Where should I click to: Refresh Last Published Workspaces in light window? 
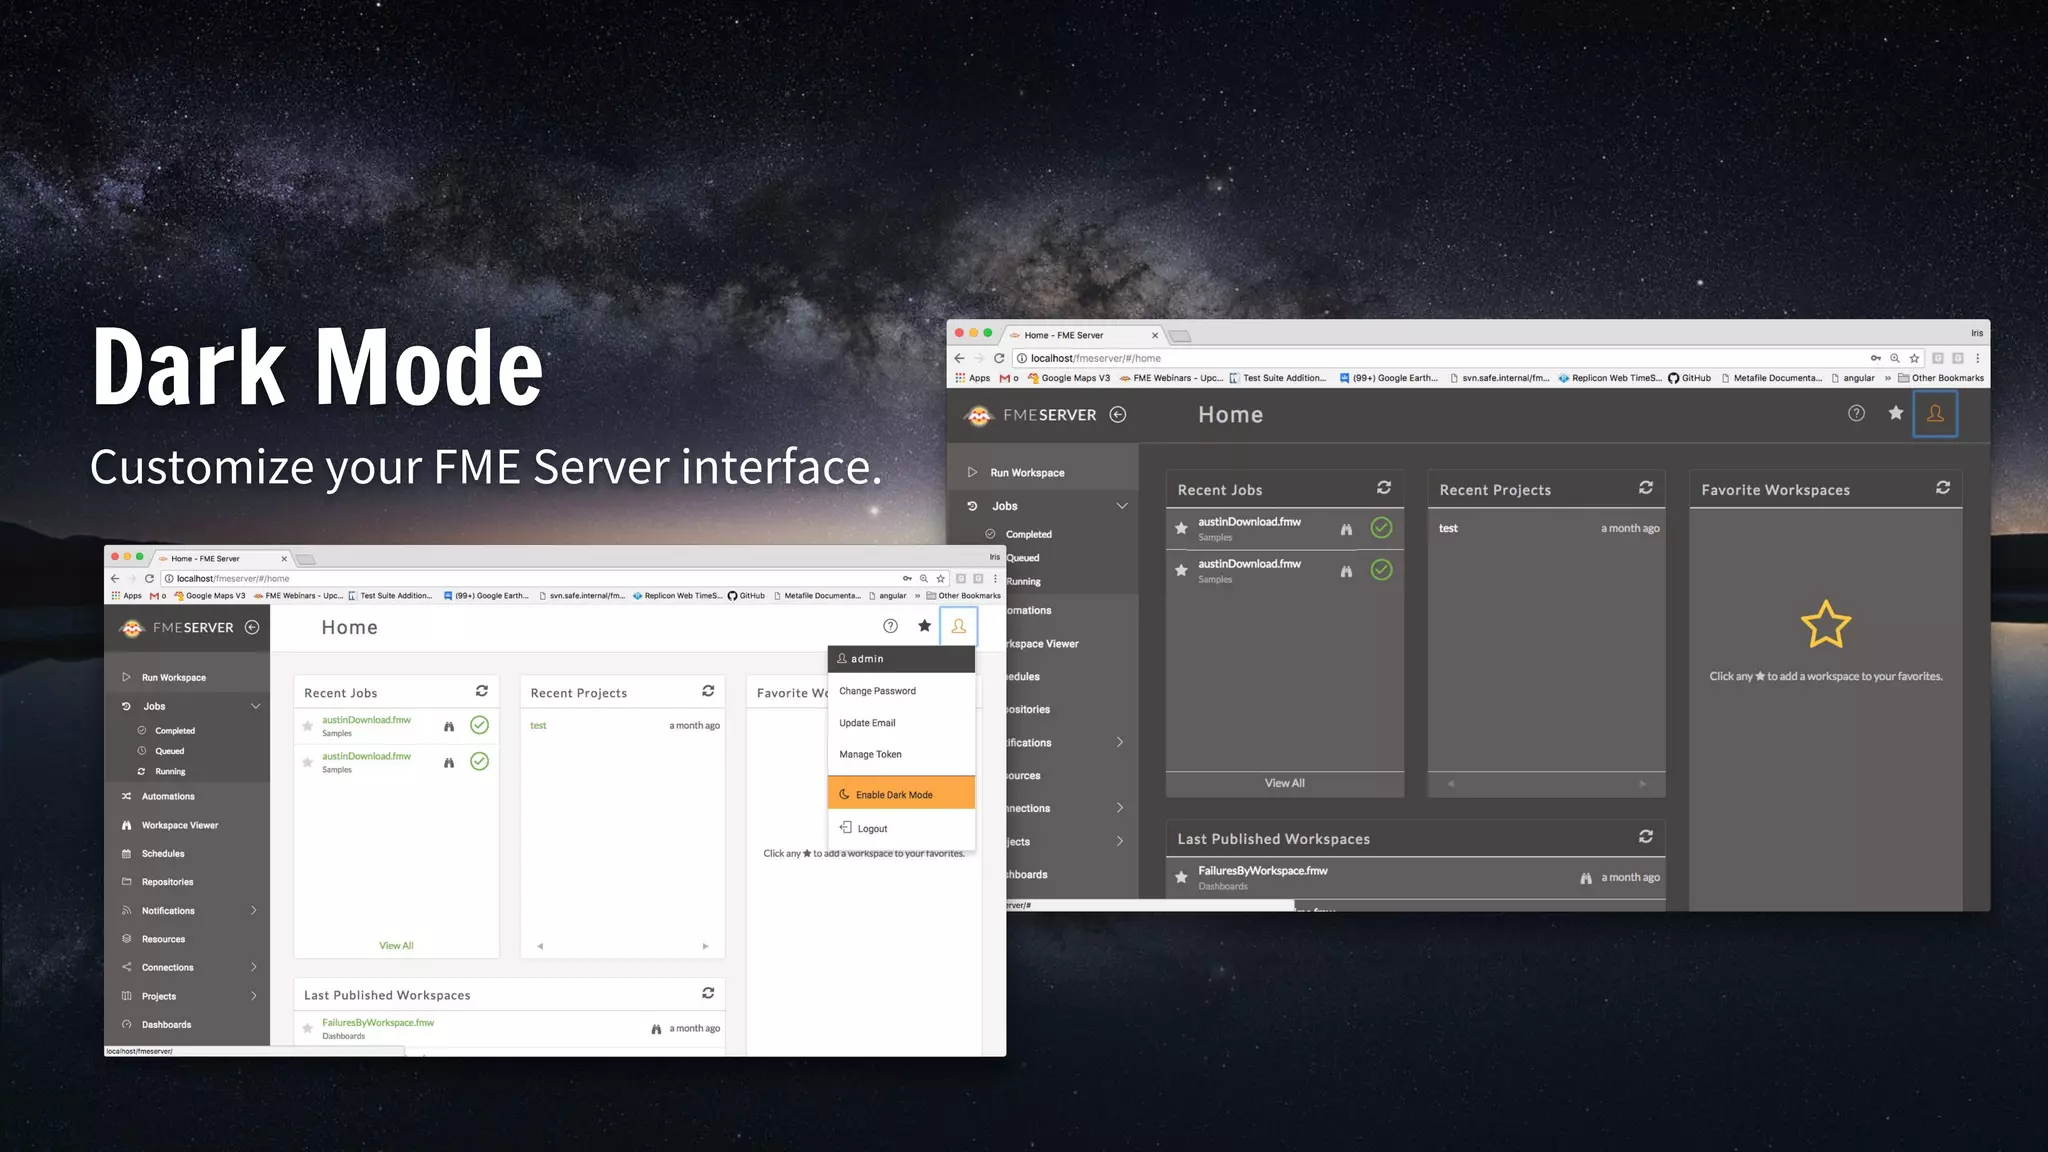(x=708, y=993)
